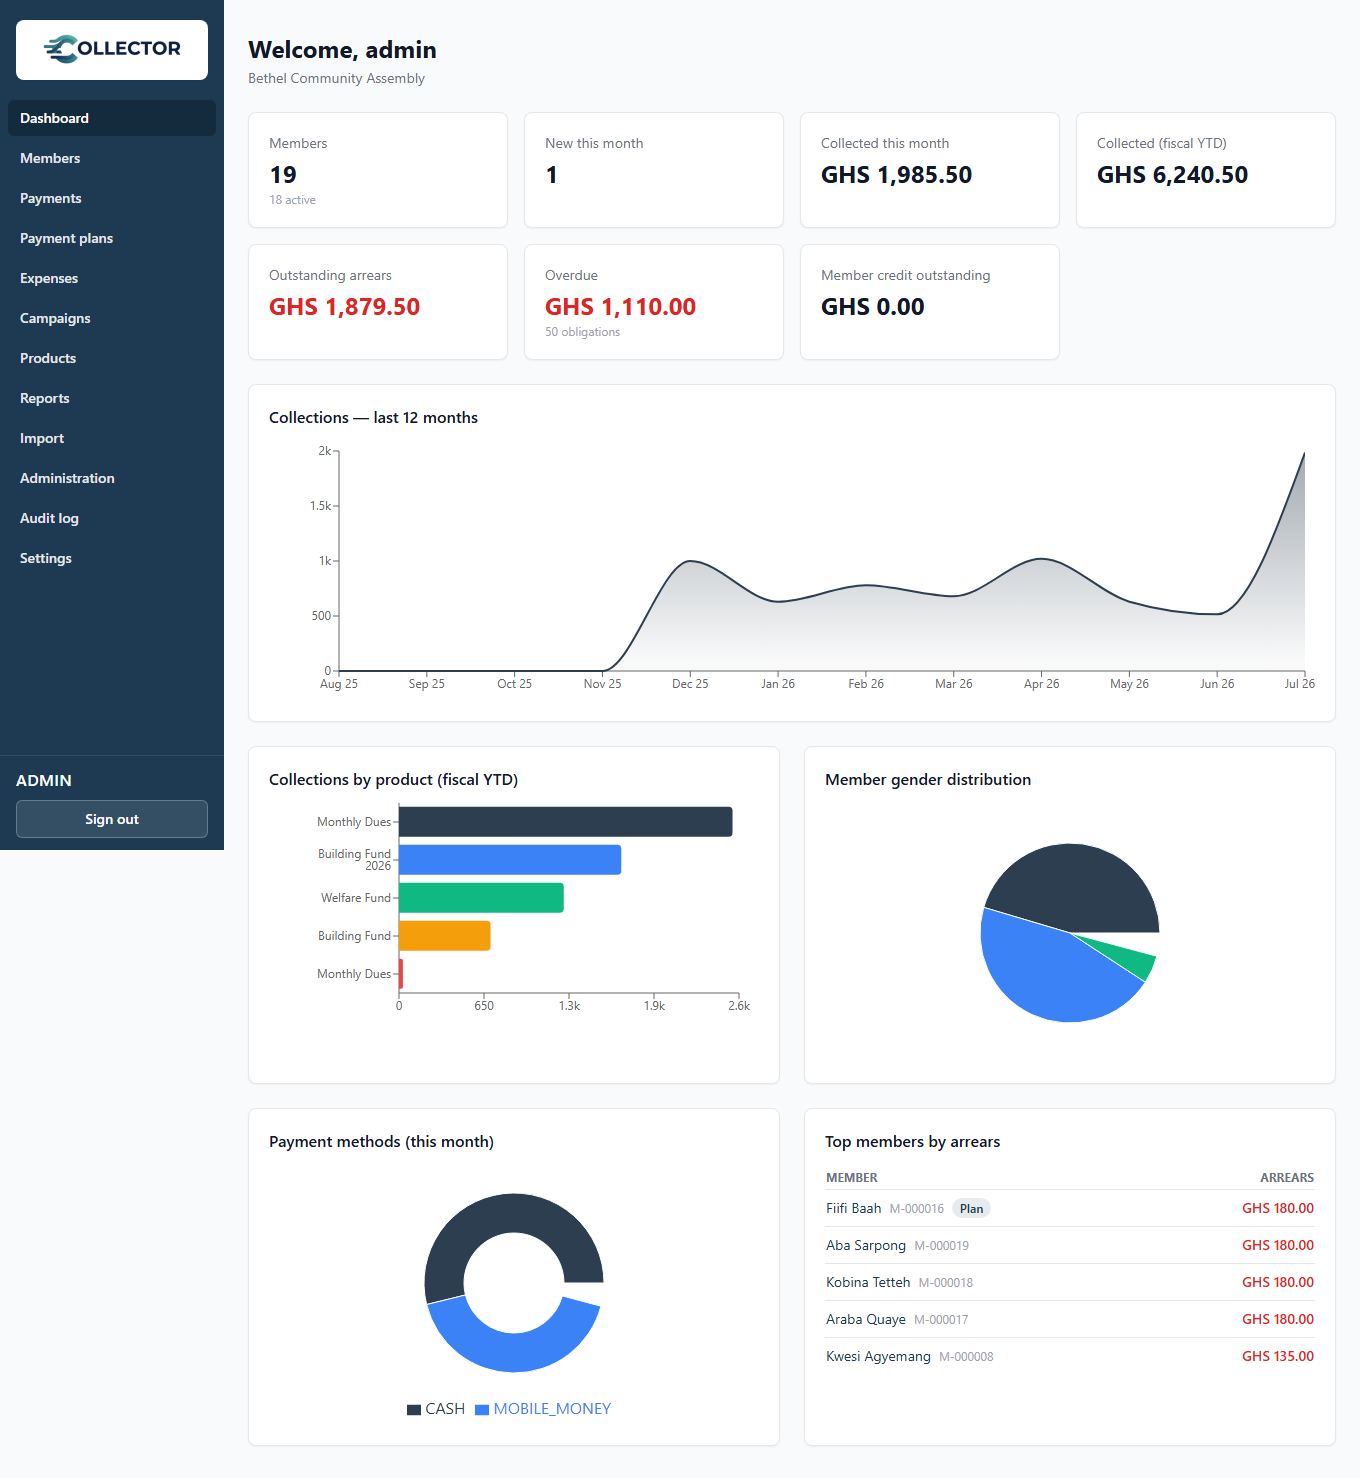Open member Kwesi Agyemang
The image size is (1360, 1478).
[x=878, y=1357]
